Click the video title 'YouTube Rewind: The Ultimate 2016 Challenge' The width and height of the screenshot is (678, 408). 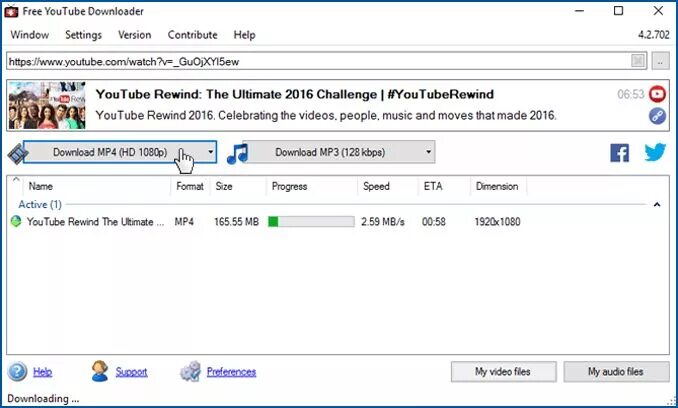pyautogui.click(x=236, y=94)
